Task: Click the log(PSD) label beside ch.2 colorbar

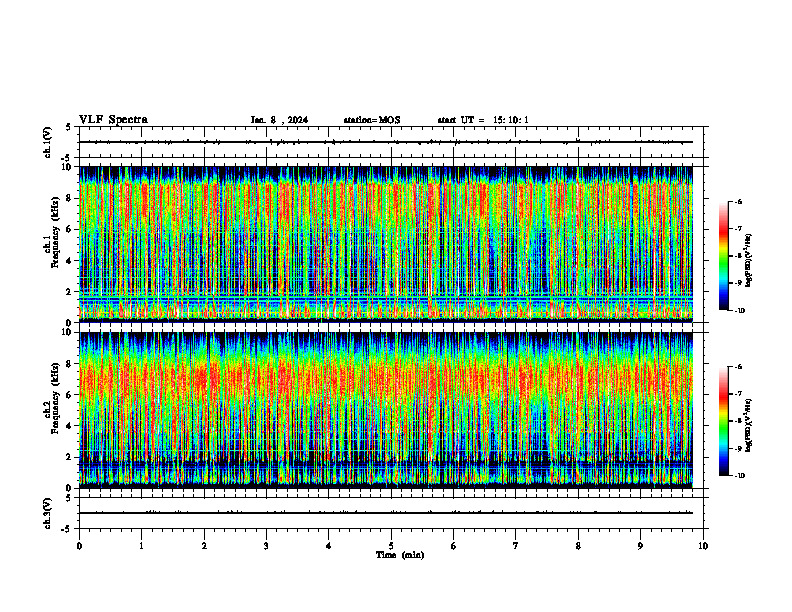Action: (x=749, y=426)
